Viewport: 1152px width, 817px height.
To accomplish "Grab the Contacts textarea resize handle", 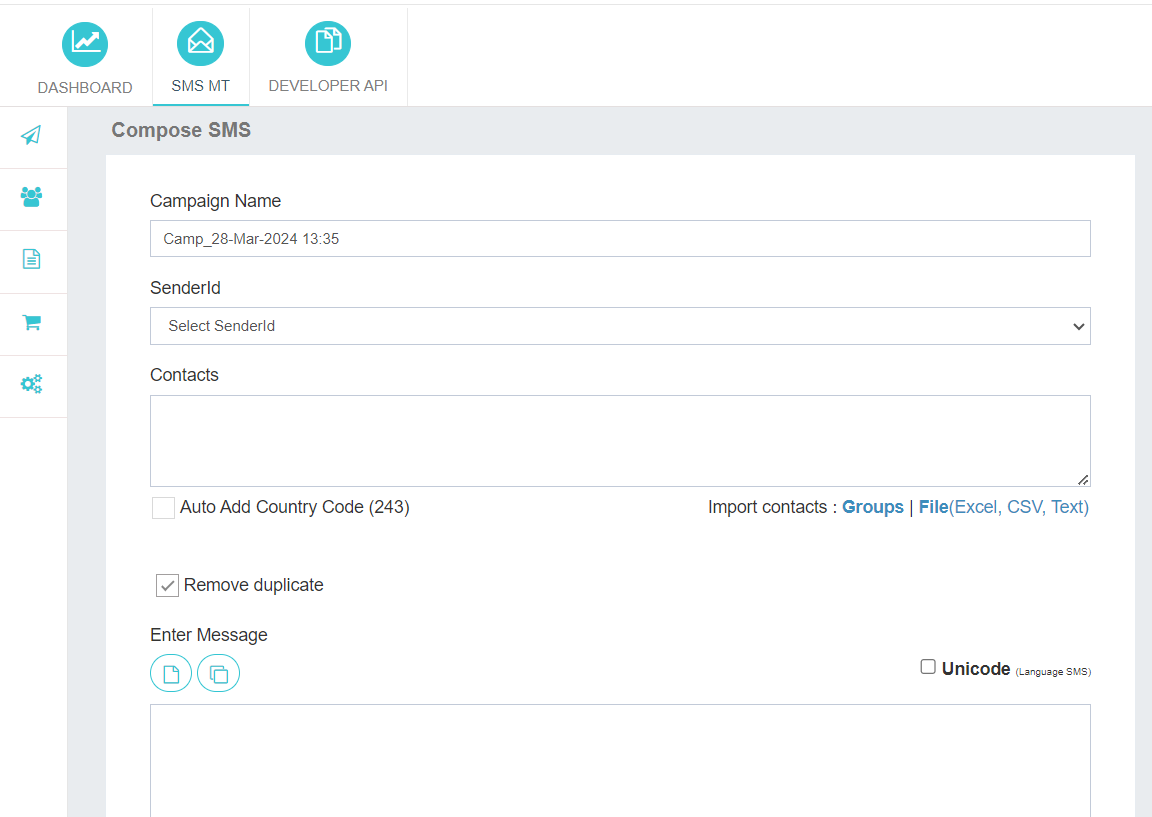I will pyautogui.click(x=1083, y=480).
